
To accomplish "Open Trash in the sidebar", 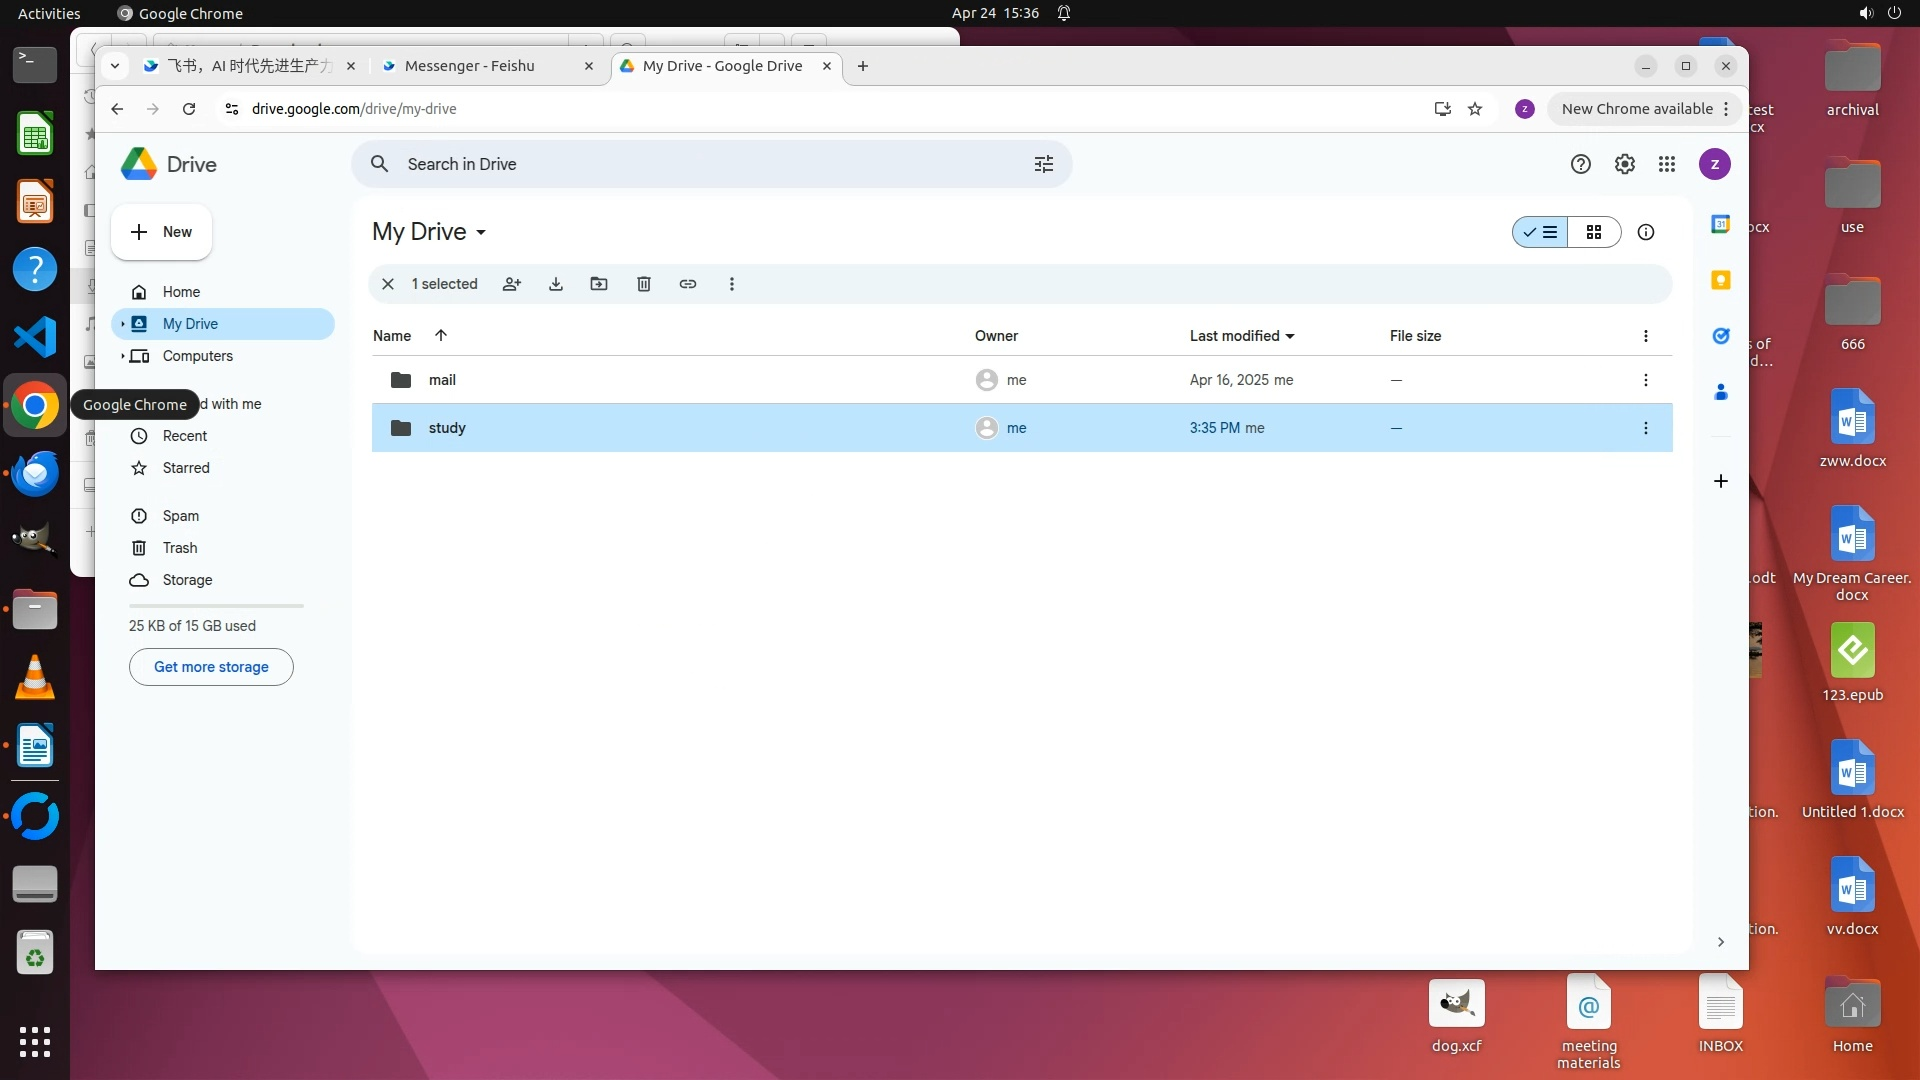I will (180, 548).
